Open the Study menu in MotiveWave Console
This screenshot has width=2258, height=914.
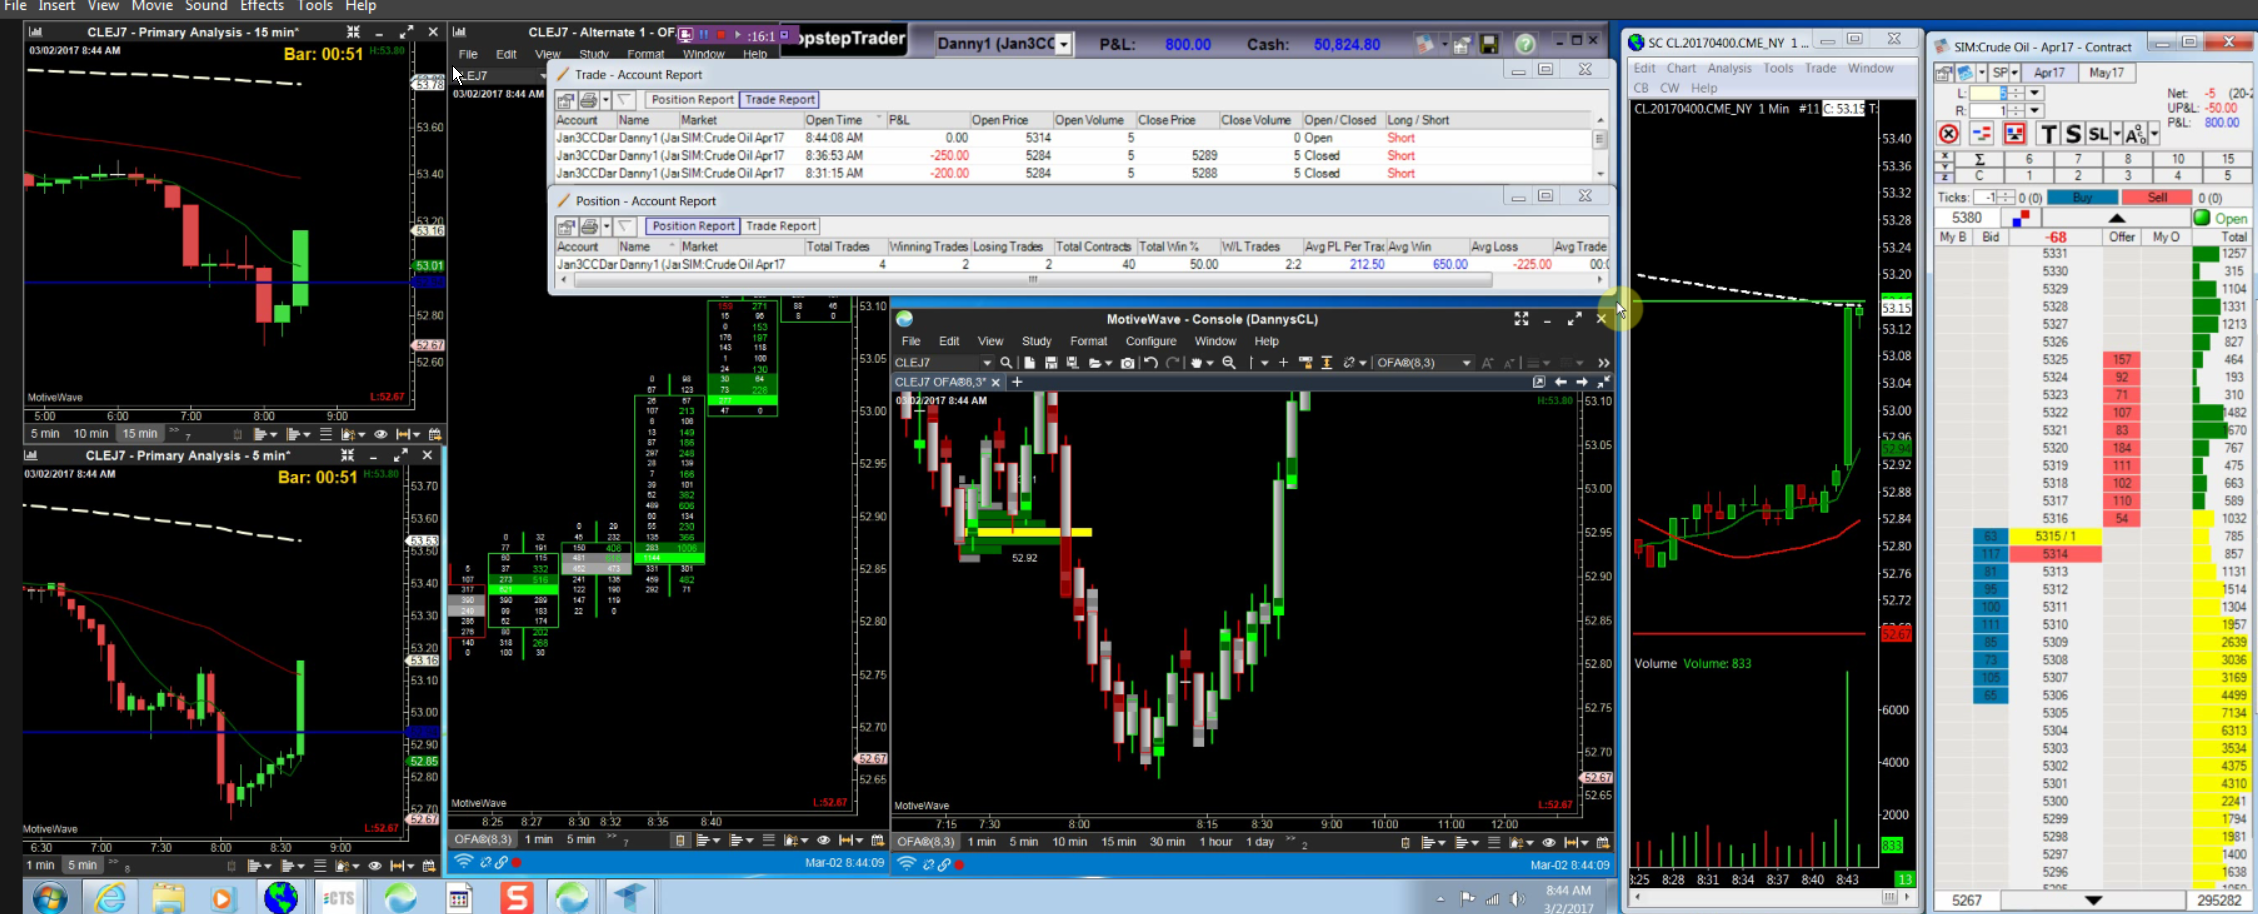click(x=1036, y=341)
